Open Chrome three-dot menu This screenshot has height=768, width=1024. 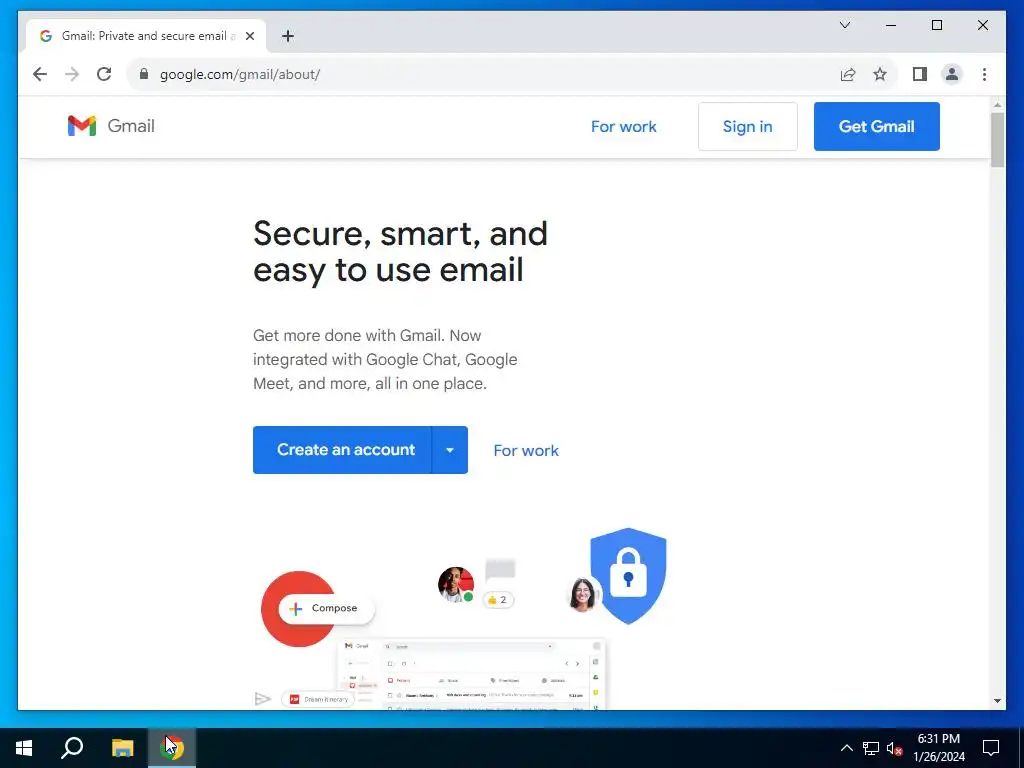984,74
